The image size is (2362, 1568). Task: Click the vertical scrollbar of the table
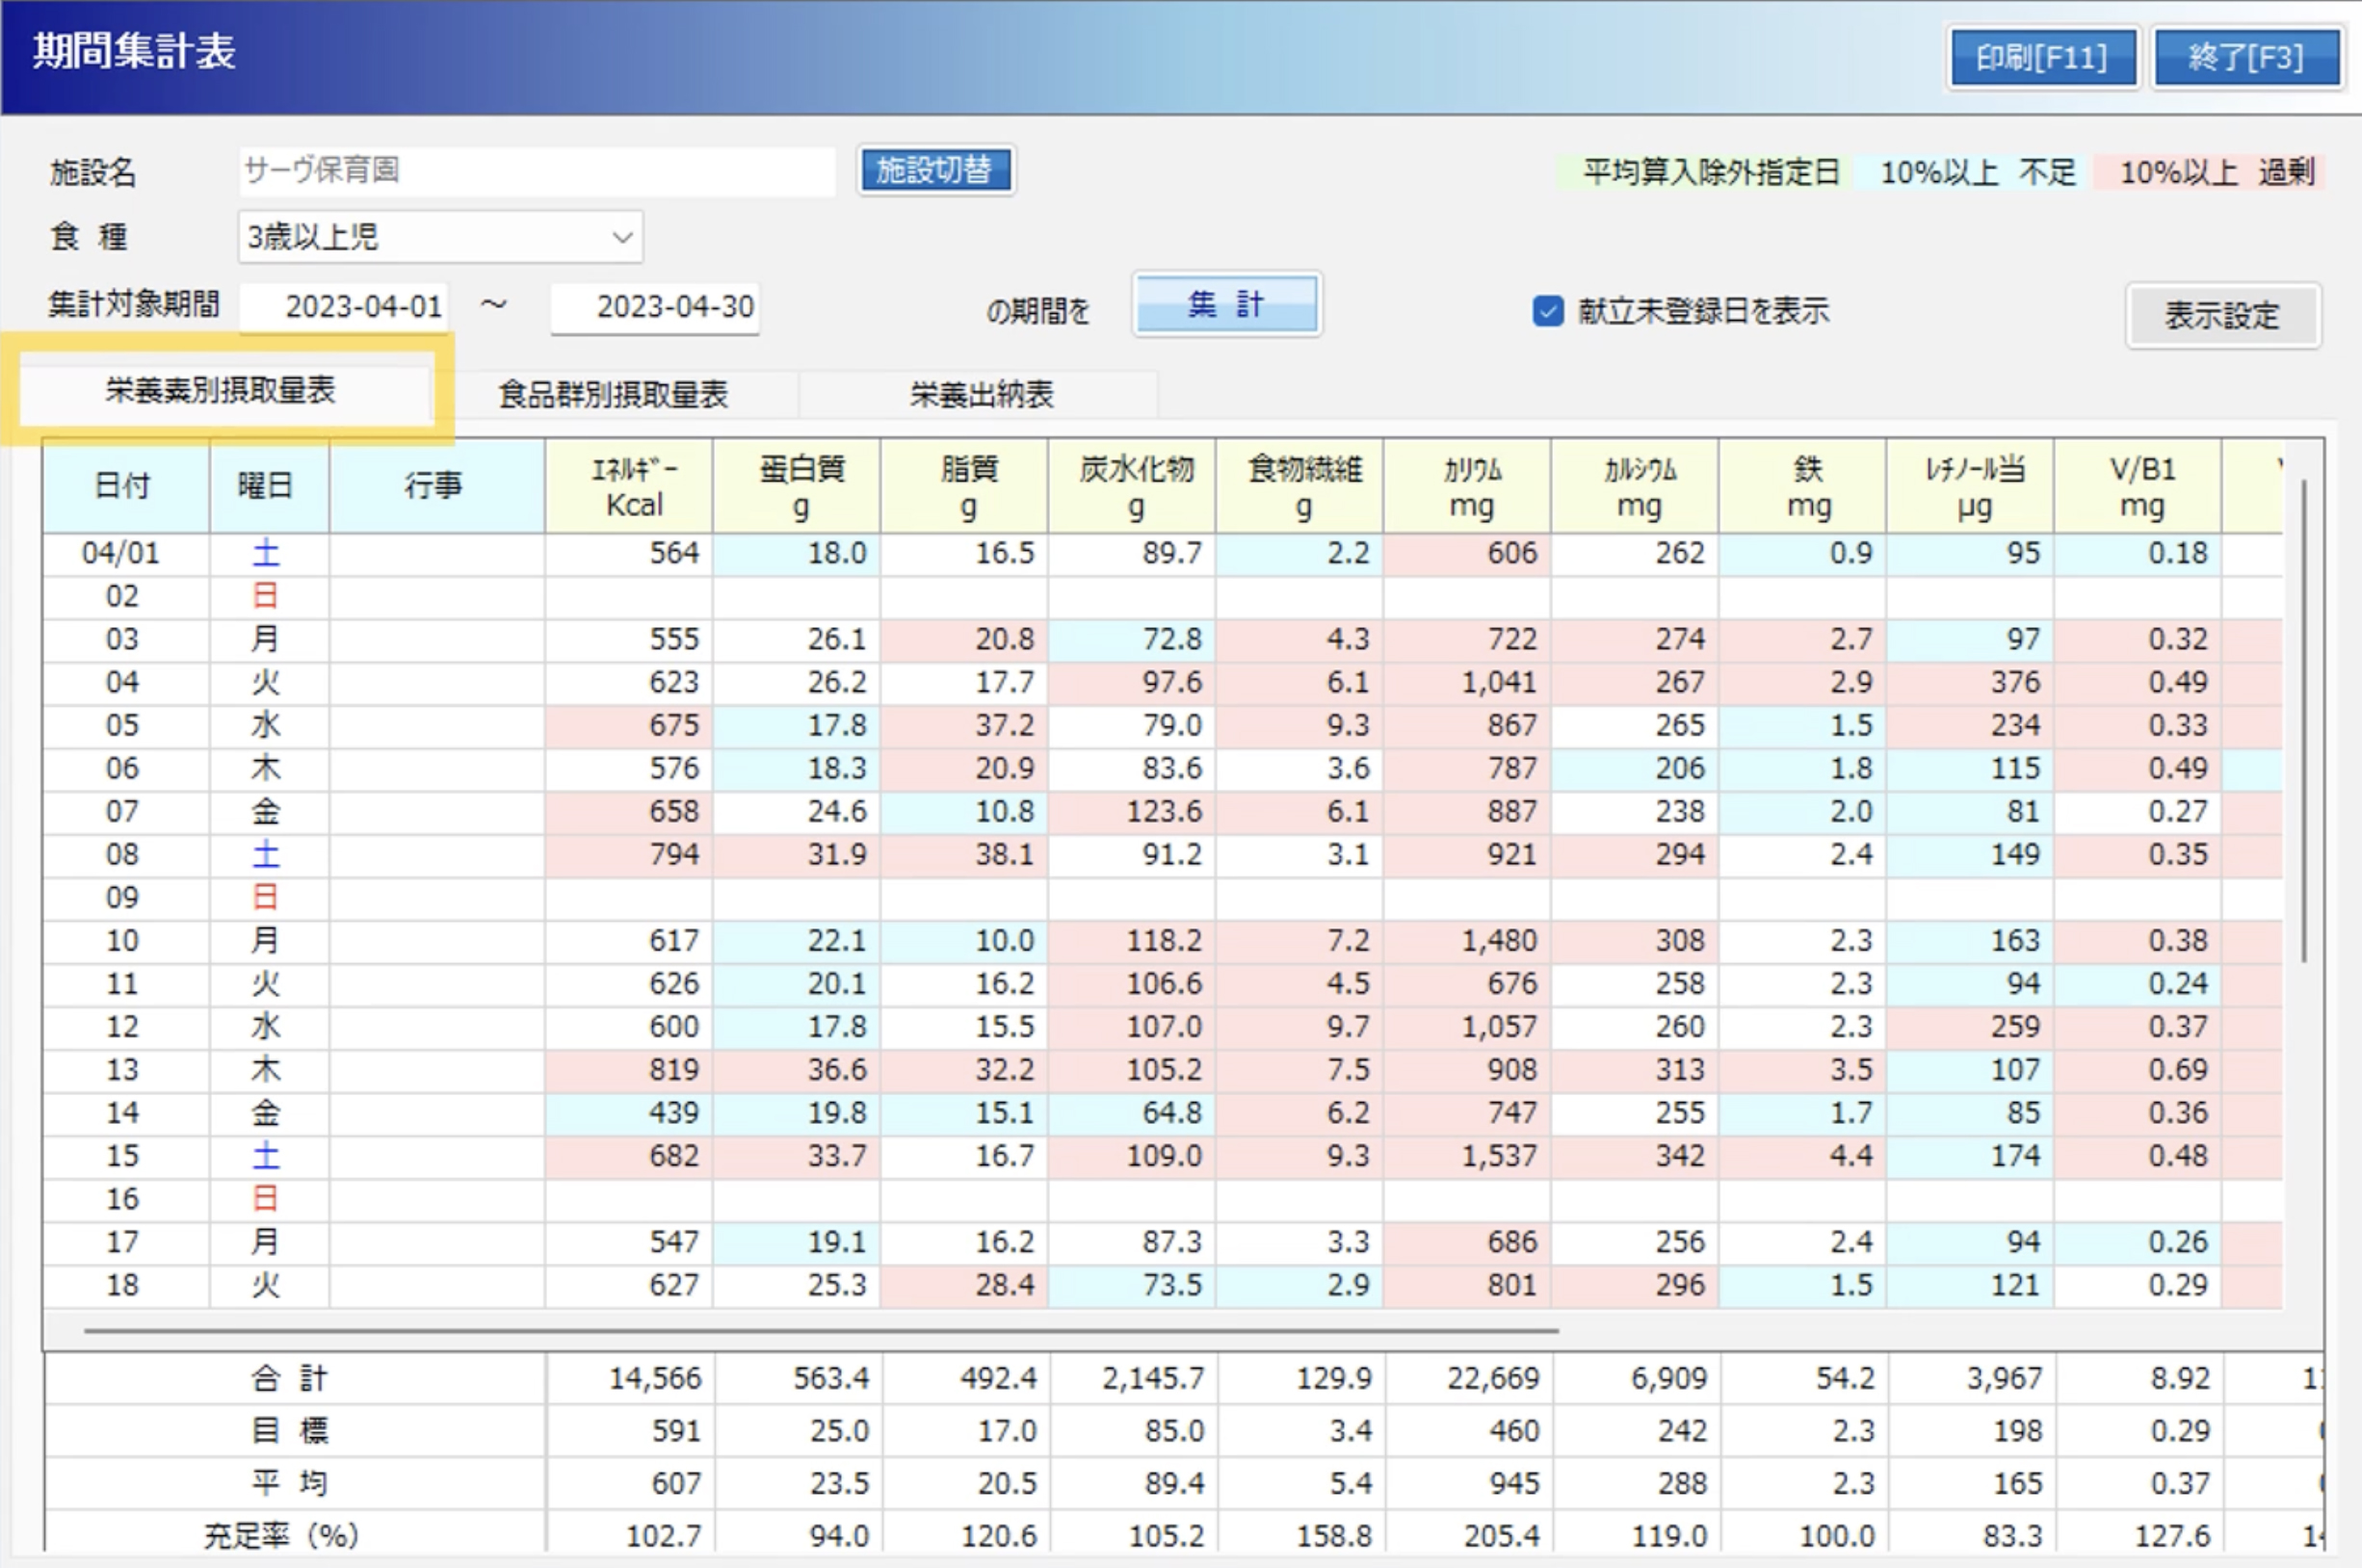2303,720
